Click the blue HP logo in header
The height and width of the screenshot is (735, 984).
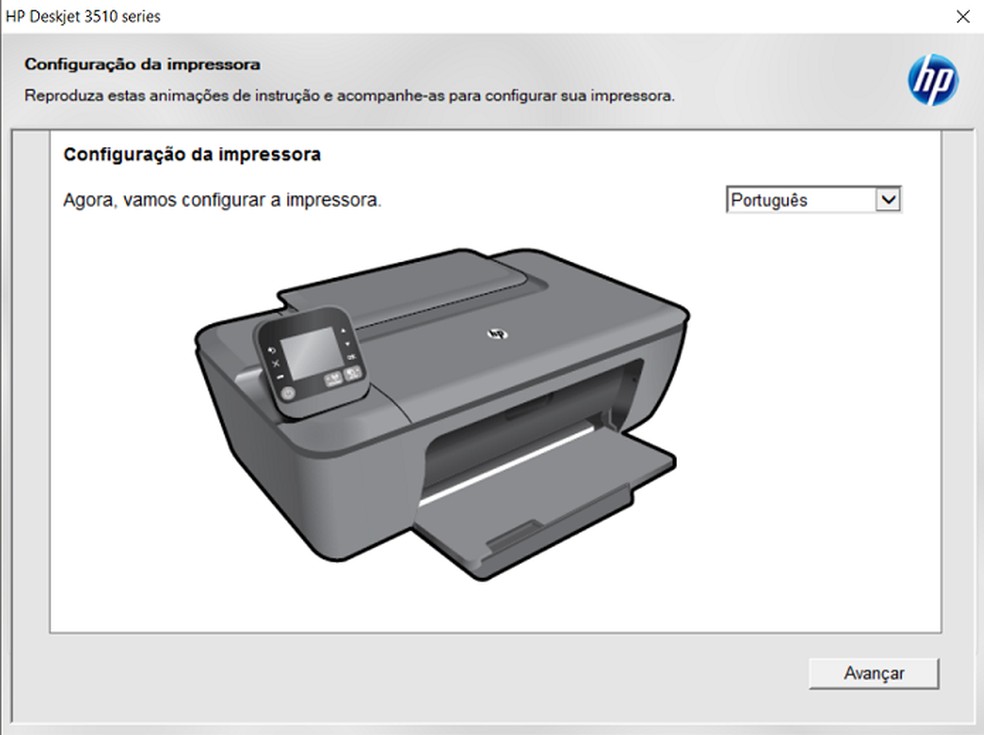pyautogui.click(x=932, y=80)
